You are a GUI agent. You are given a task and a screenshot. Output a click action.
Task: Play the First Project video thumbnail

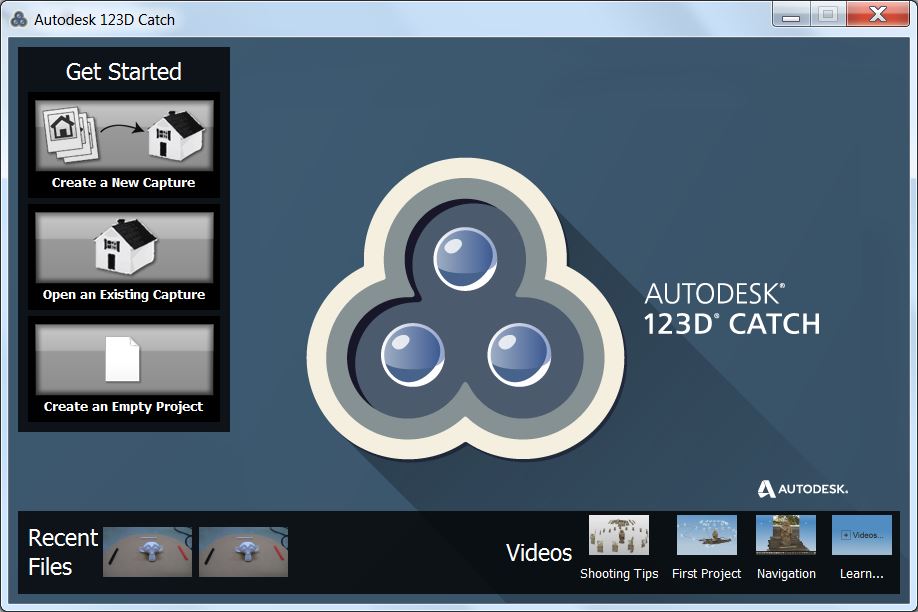[707, 535]
